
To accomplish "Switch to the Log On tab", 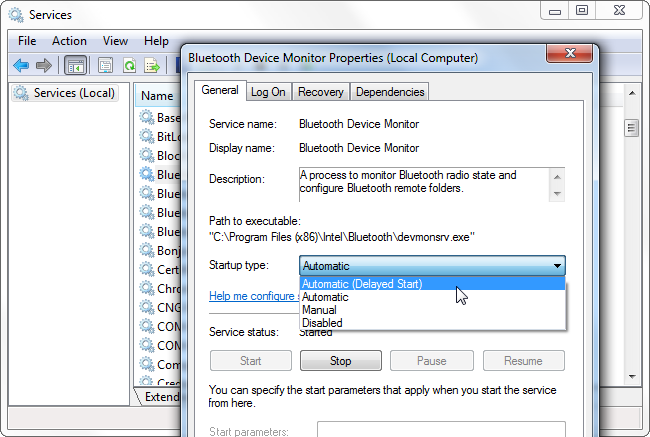I will coord(268,92).
